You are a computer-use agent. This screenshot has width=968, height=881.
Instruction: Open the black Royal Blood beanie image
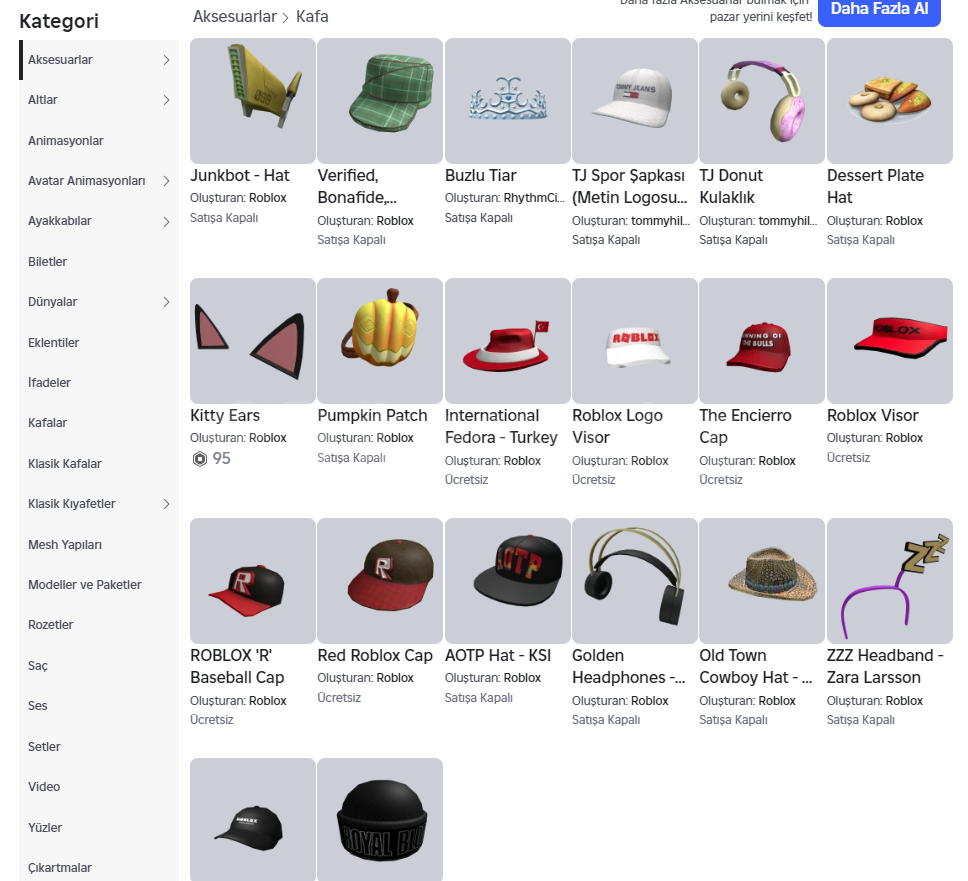point(380,820)
